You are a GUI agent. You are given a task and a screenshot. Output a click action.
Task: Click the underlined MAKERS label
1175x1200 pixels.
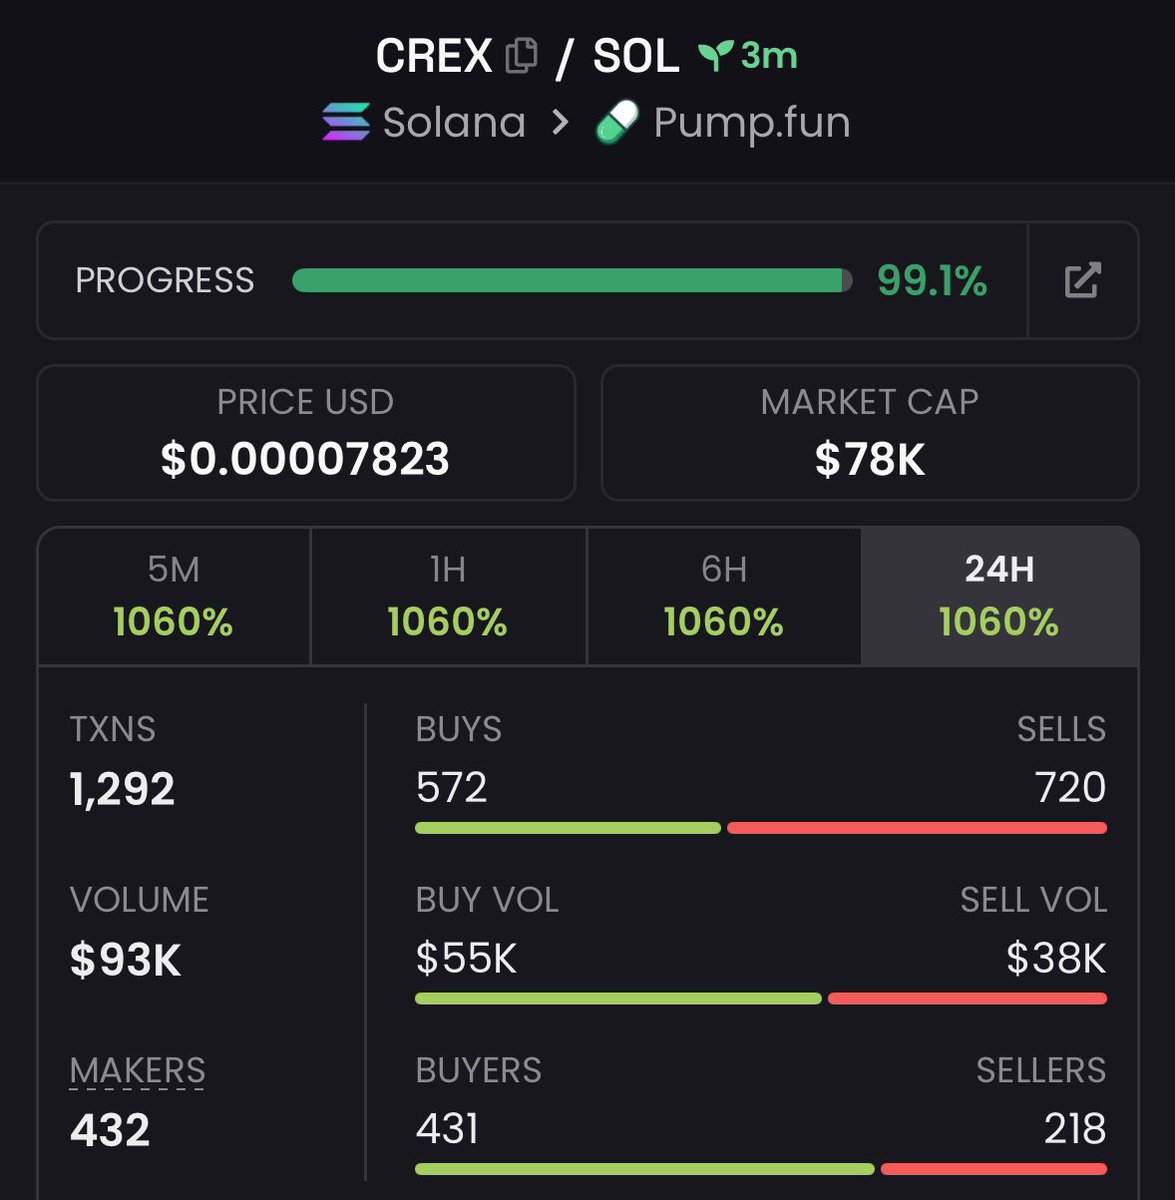(x=137, y=1071)
